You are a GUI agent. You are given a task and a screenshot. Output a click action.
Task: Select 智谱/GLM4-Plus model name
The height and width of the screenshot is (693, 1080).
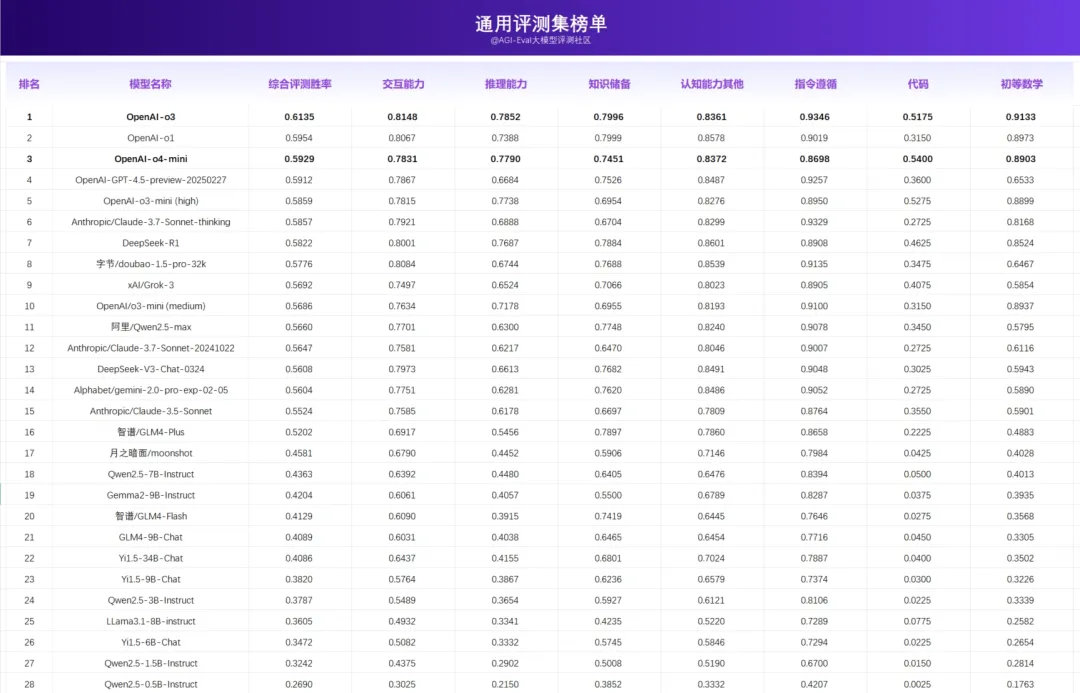151,432
